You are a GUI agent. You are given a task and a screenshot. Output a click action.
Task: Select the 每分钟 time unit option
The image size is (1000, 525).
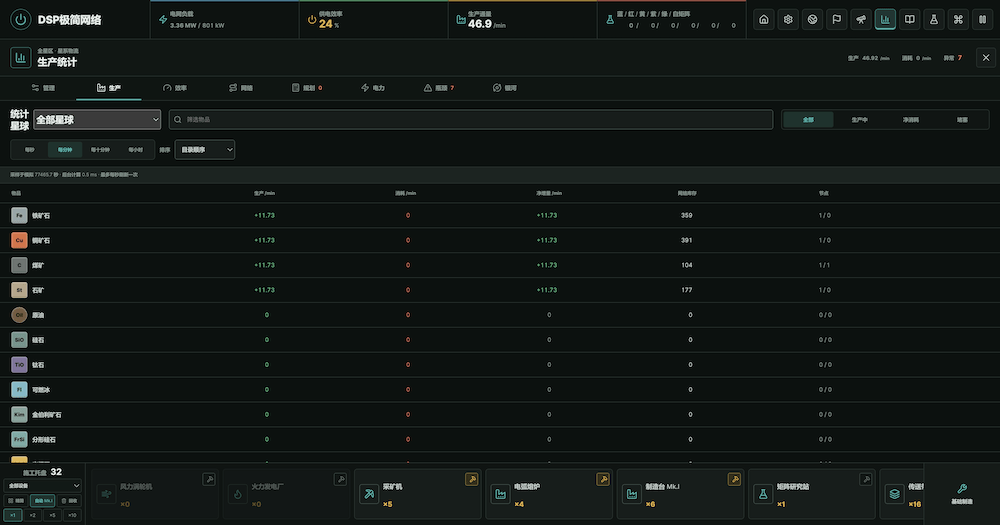[65, 150]
